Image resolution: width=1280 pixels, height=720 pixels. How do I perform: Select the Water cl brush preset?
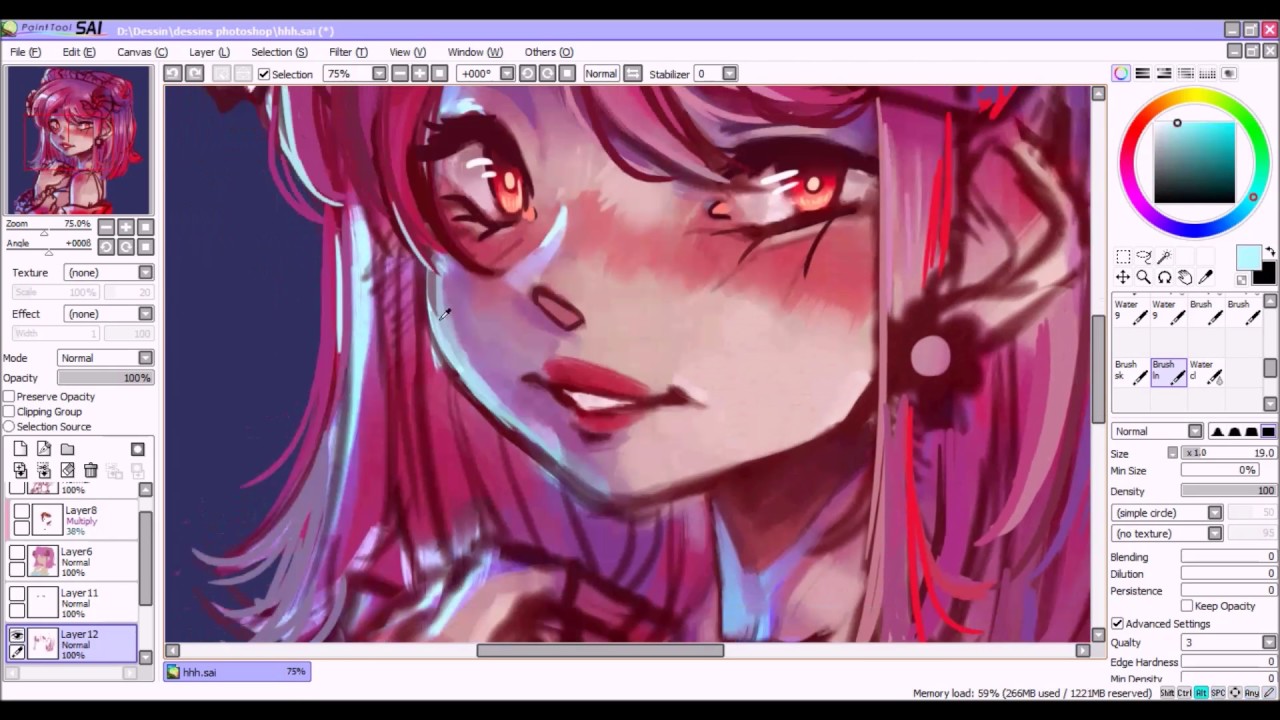1206,372
